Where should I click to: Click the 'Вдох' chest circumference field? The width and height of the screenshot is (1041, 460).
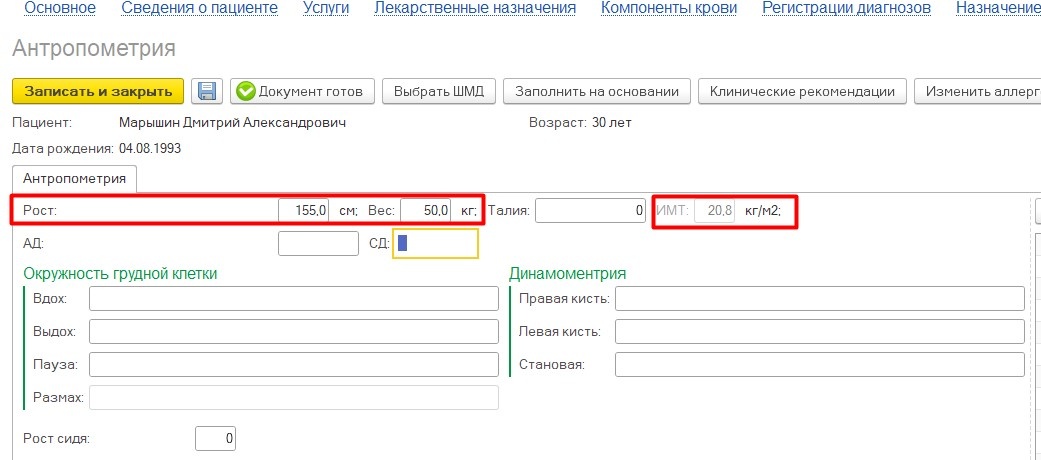click(293, 299)
